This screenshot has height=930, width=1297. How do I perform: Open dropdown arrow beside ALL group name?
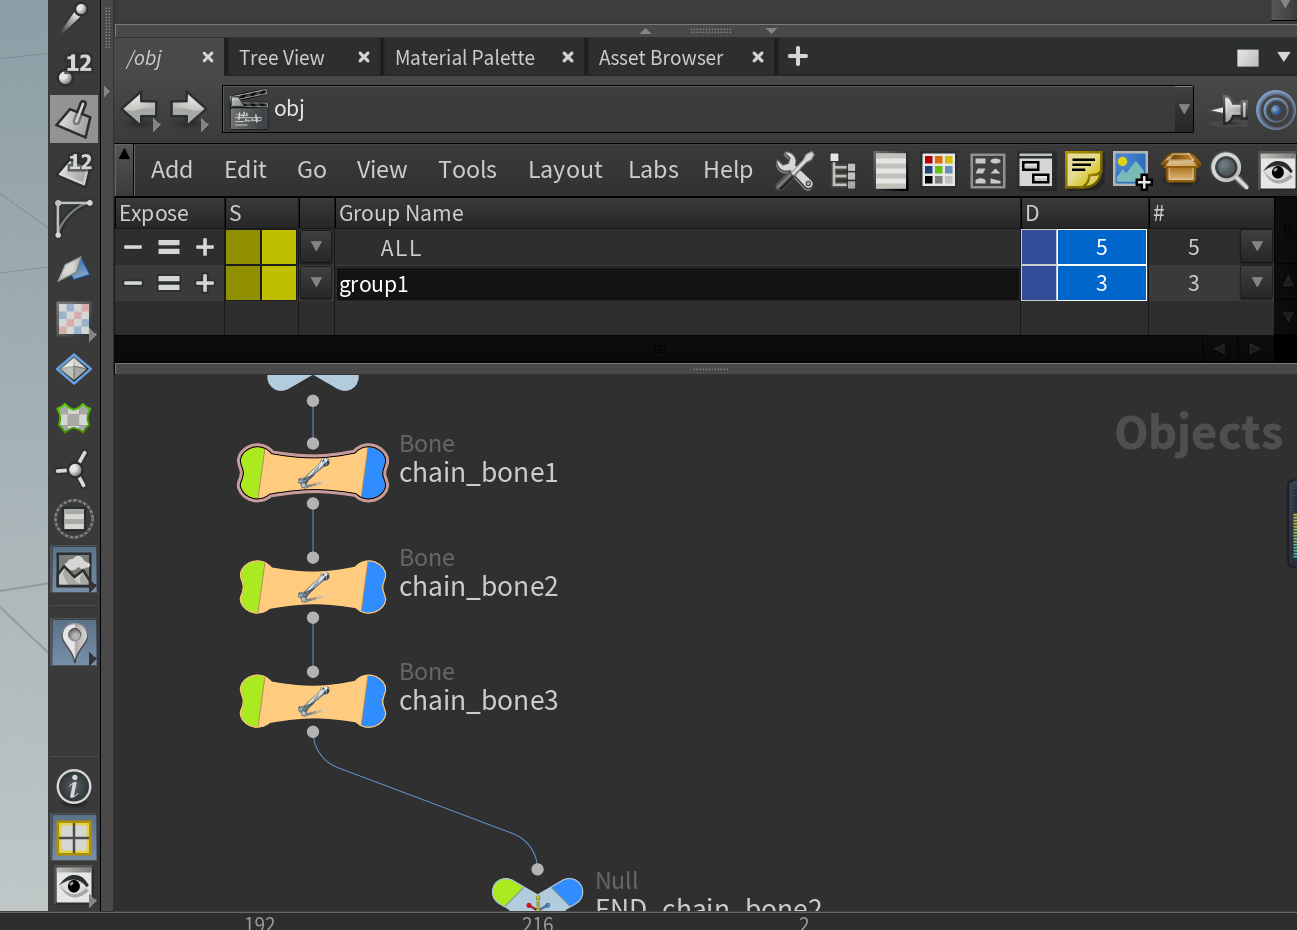316,246
